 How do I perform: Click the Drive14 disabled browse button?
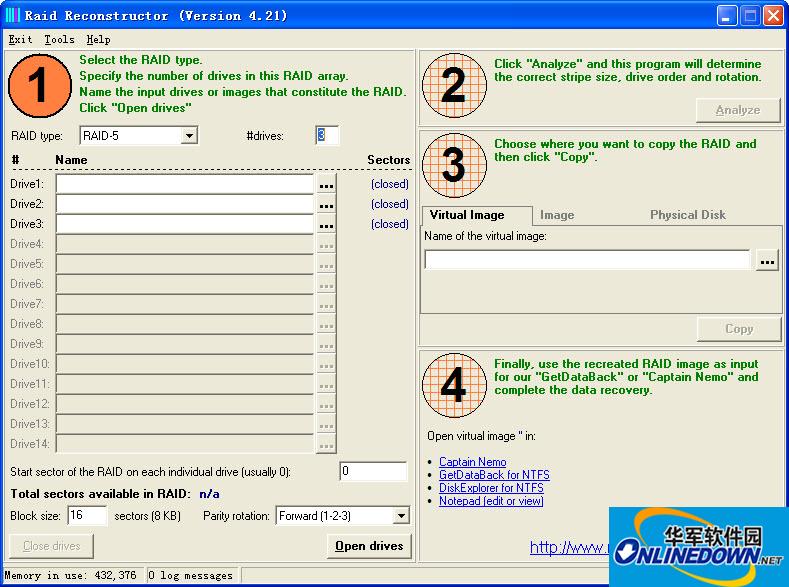tap(326, 445)
